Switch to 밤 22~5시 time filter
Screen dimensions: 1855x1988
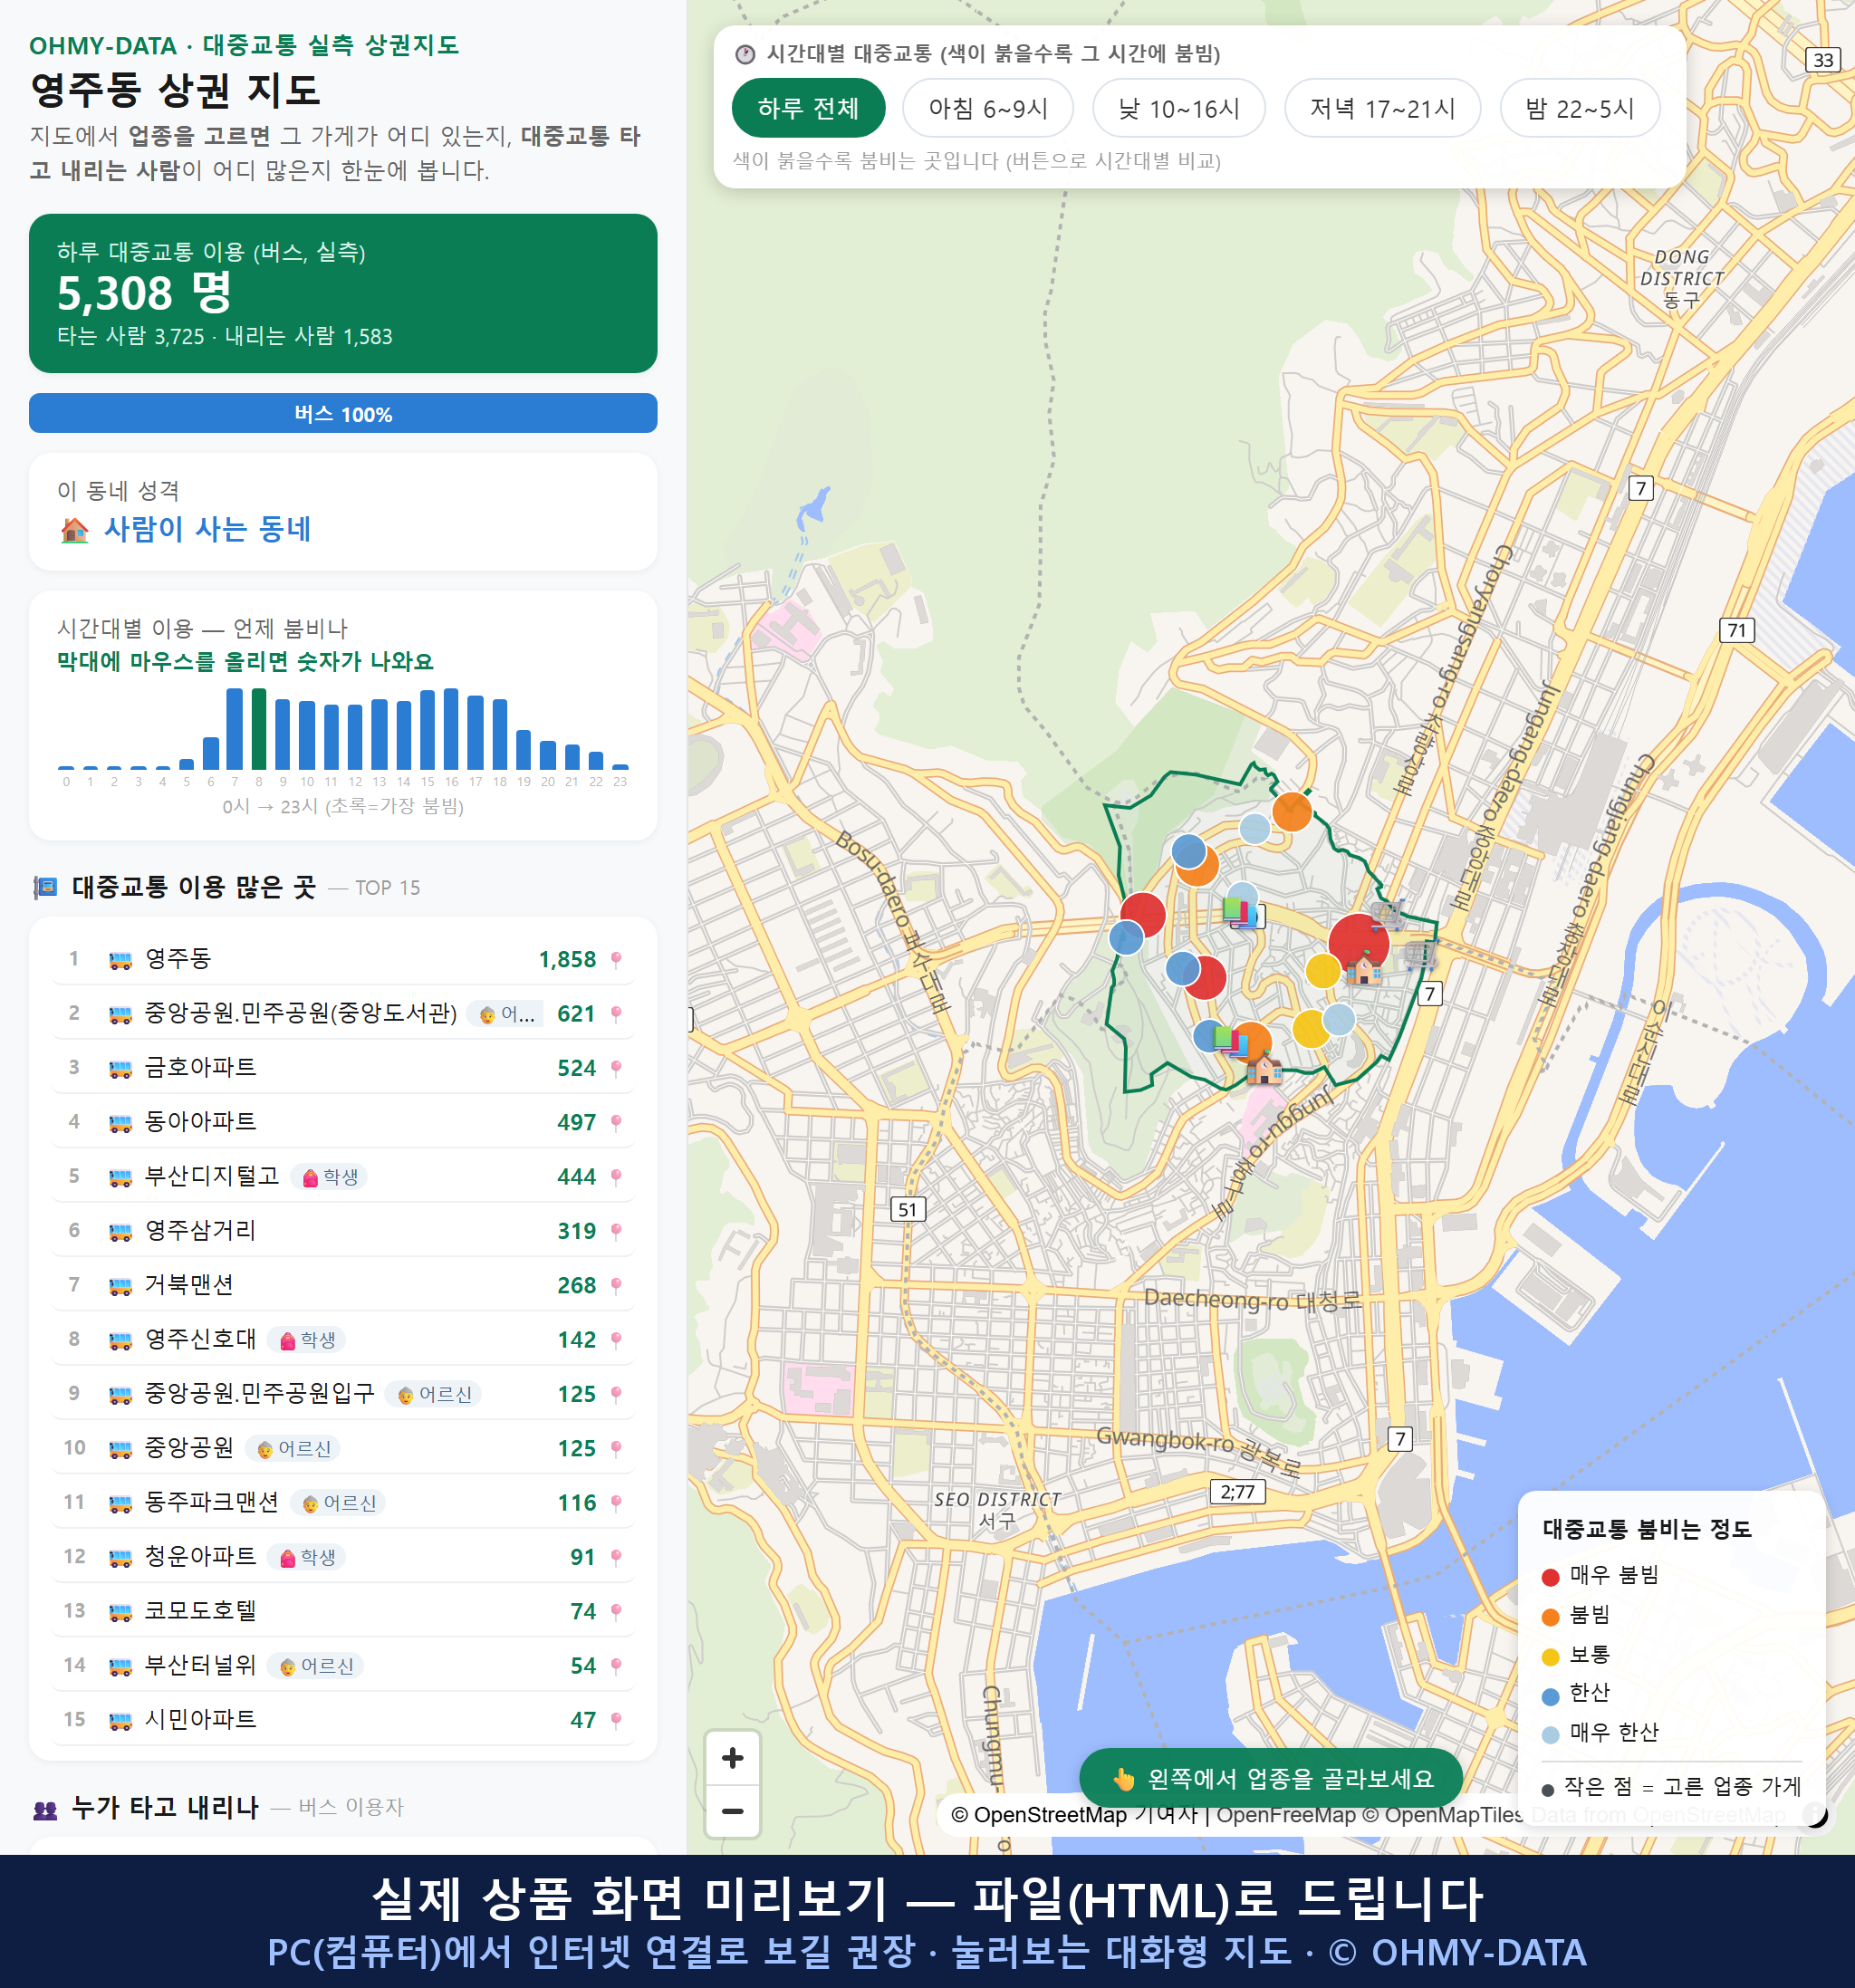1580,108
